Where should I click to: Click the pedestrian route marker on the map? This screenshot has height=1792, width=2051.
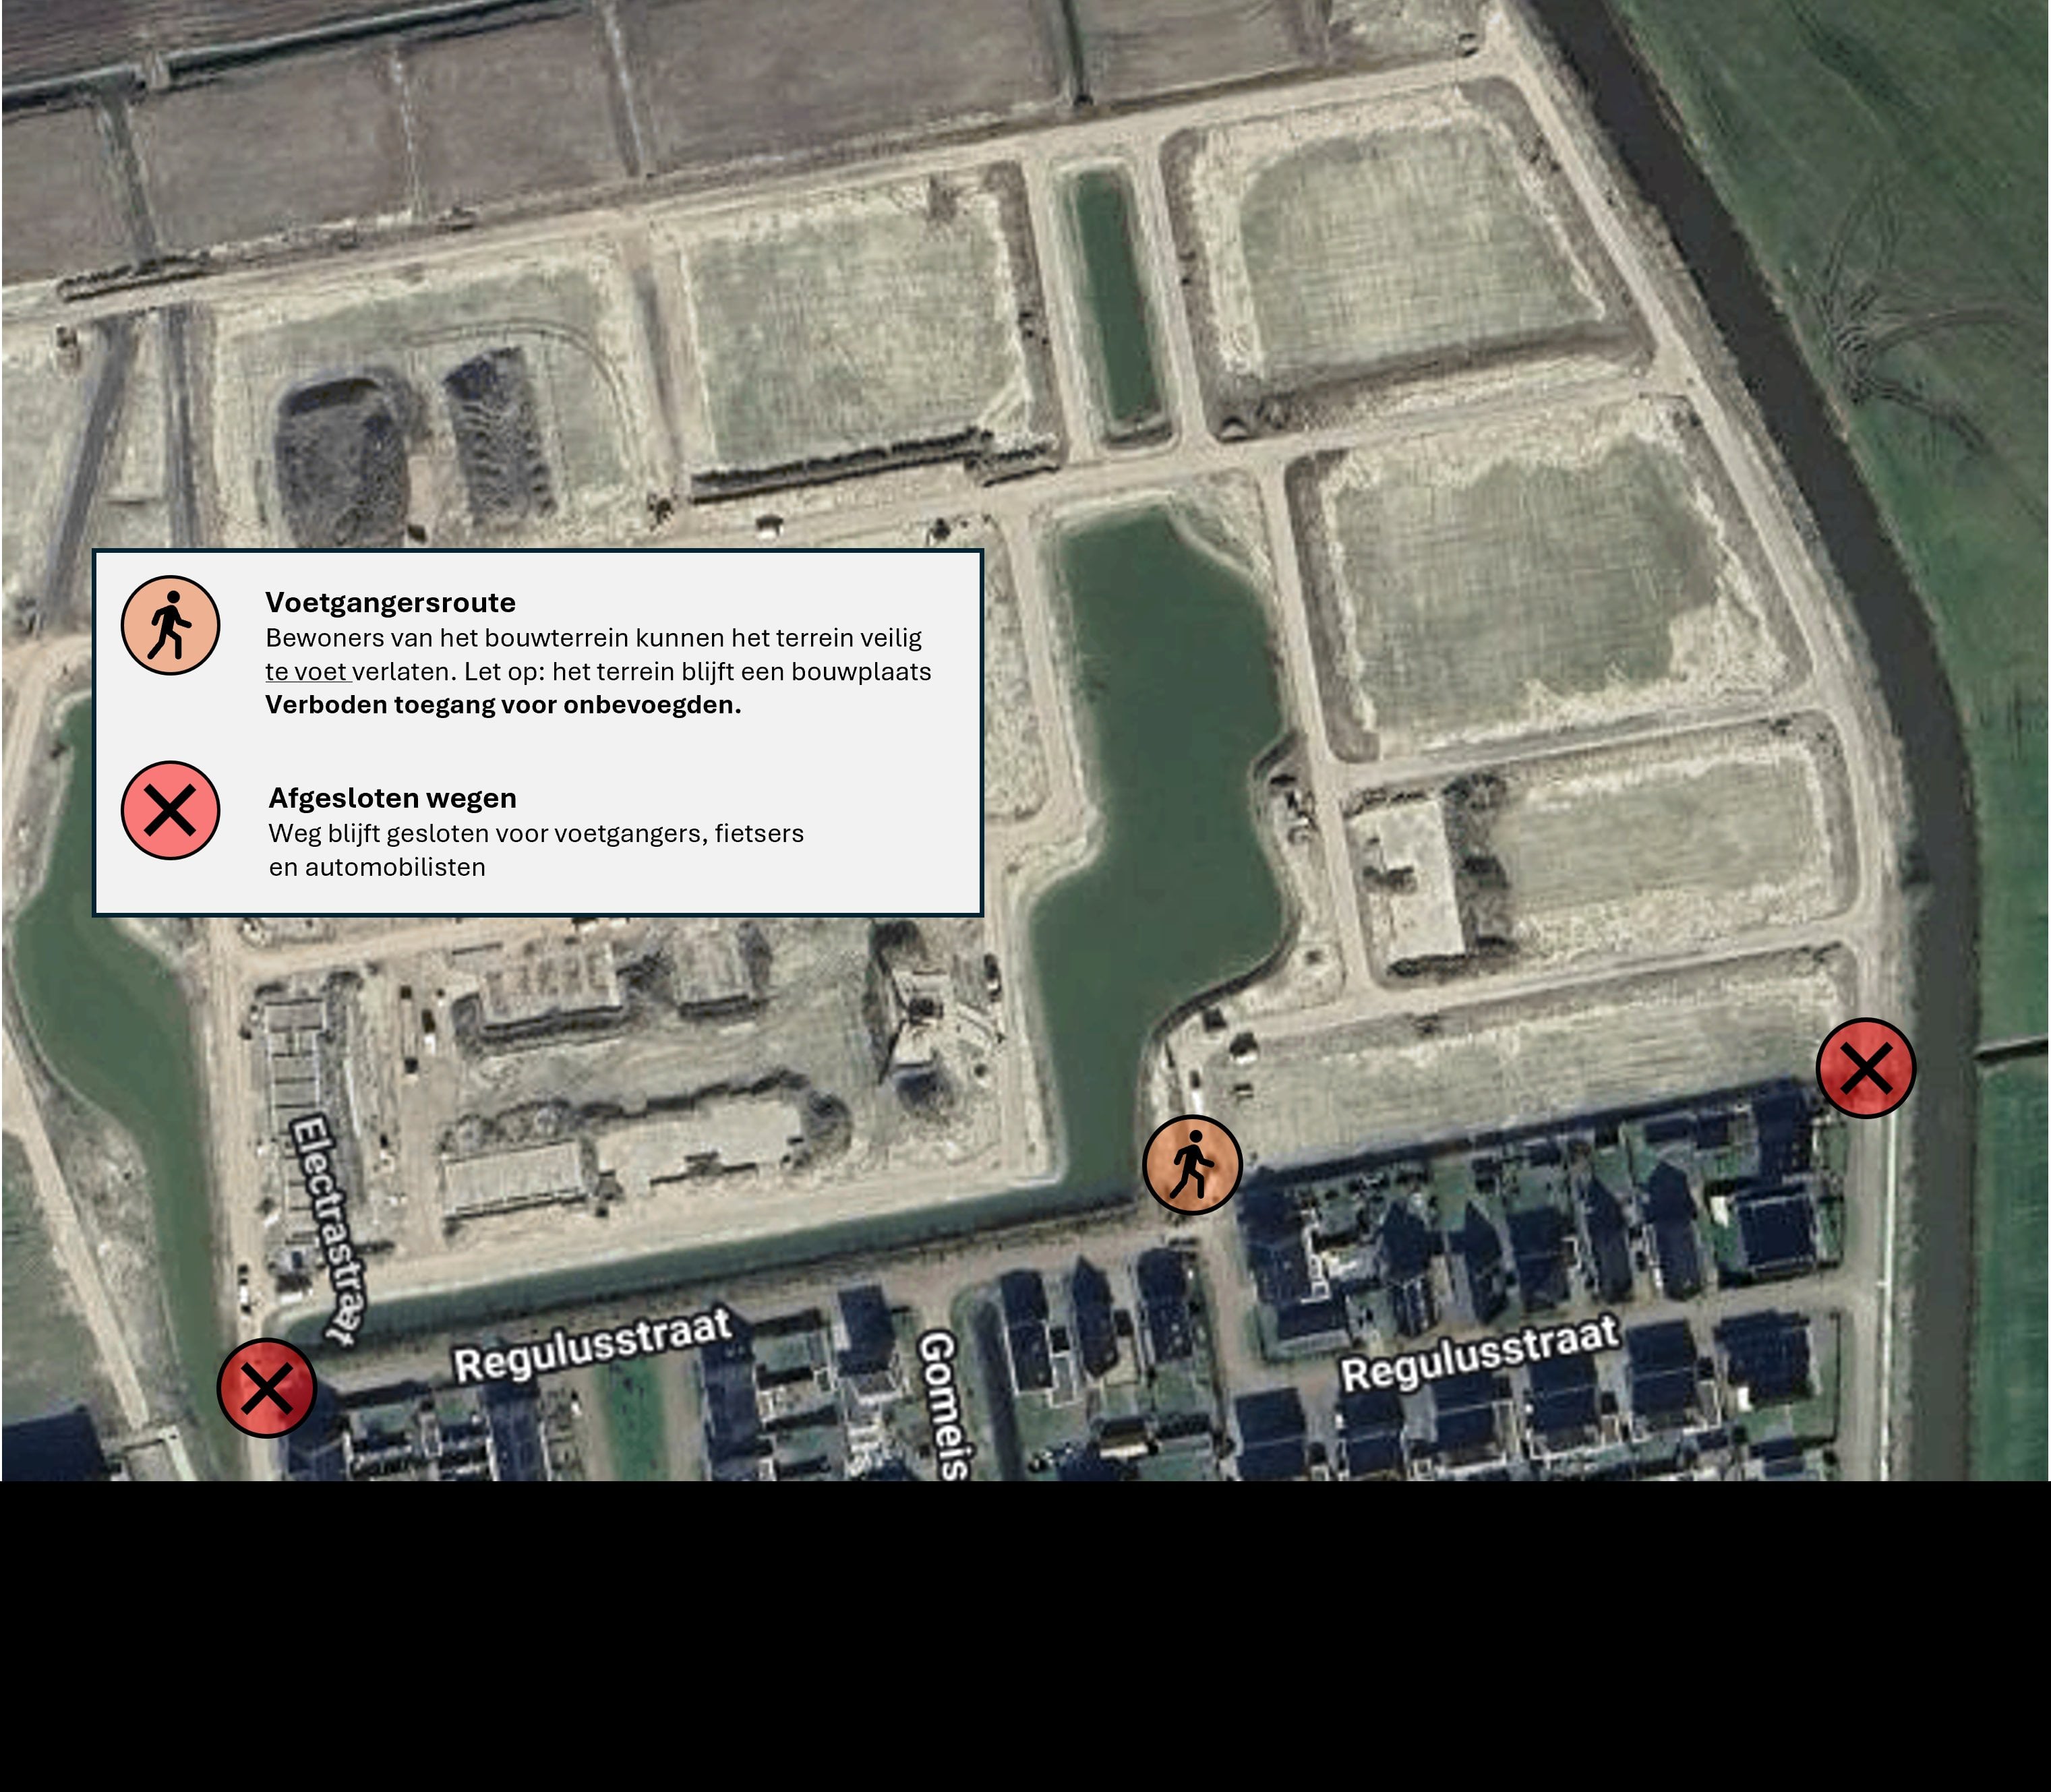(x=1192, y=1165)
